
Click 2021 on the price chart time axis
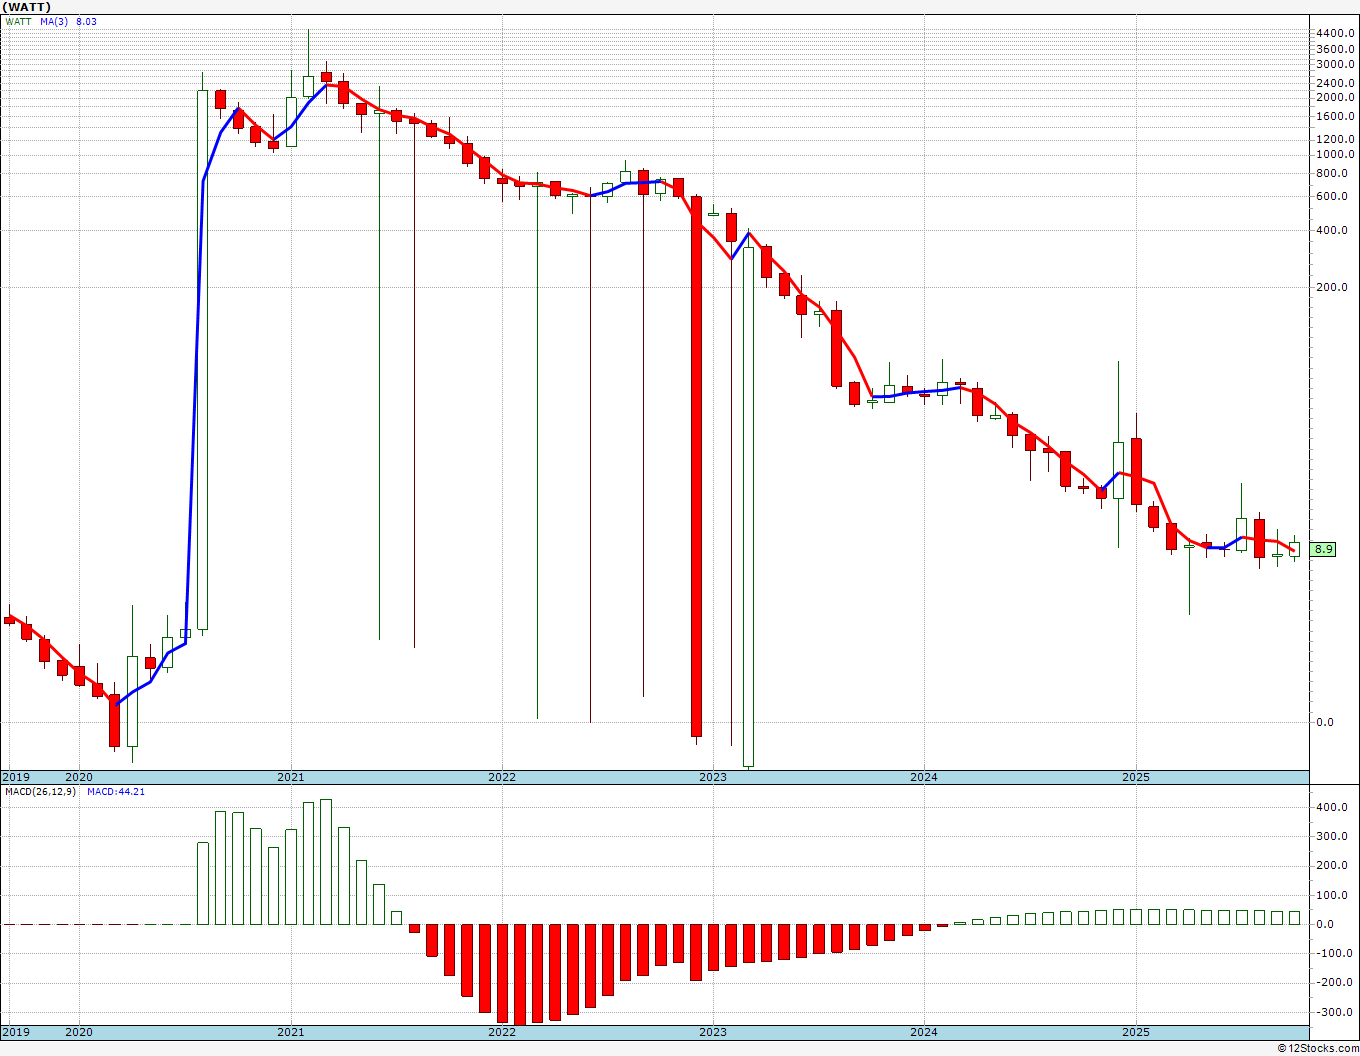pyautogui.click(x=291, y=777)
